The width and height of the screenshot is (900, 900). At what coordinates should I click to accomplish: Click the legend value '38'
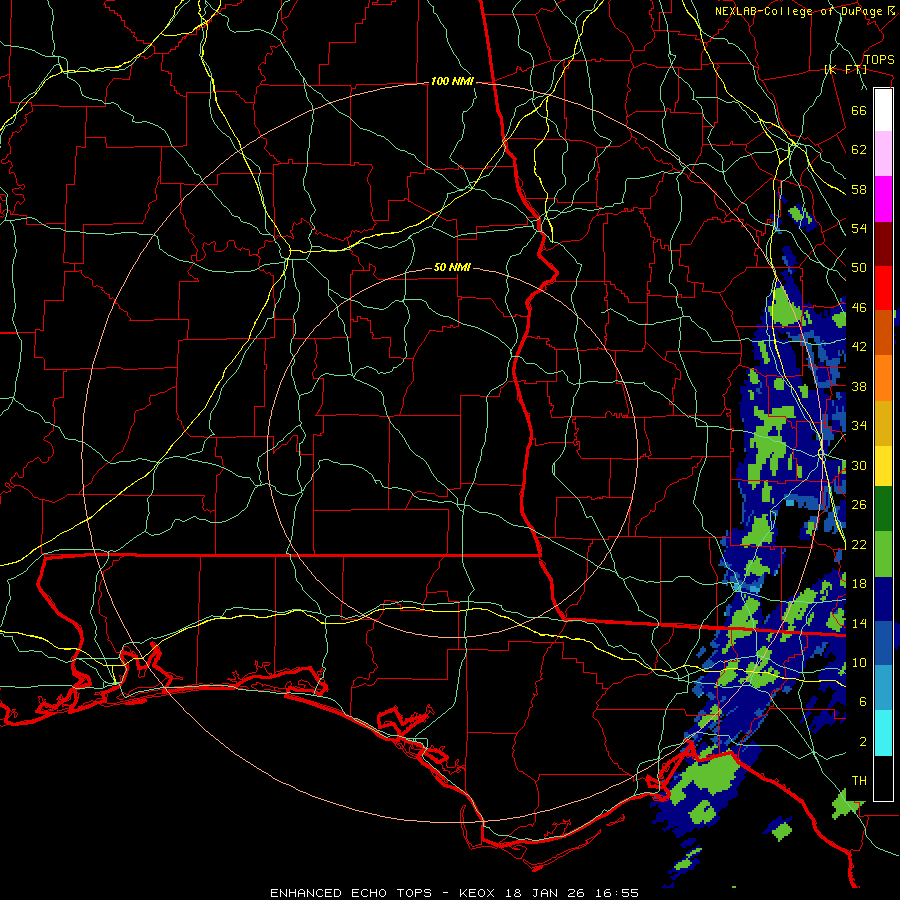point(859,386)
